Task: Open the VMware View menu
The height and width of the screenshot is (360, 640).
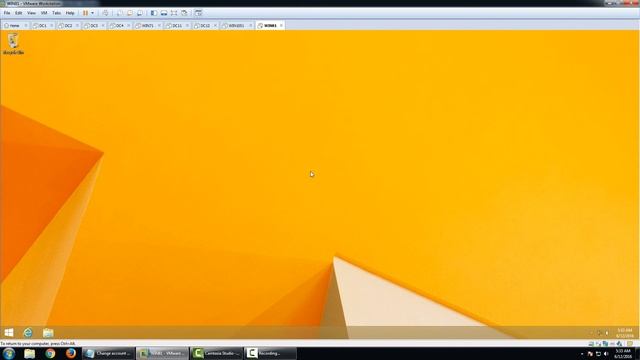Action: coord(31,13)
